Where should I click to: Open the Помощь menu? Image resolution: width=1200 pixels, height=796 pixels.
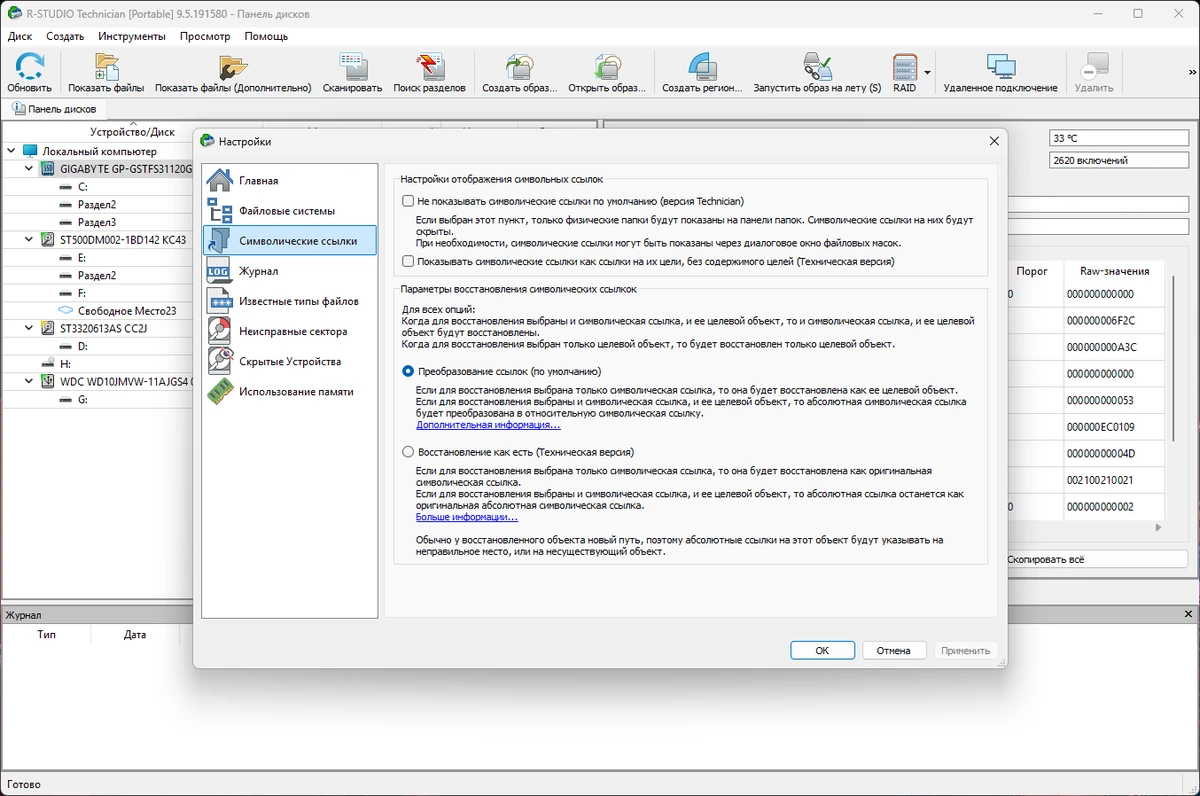[x=266, y=36]
